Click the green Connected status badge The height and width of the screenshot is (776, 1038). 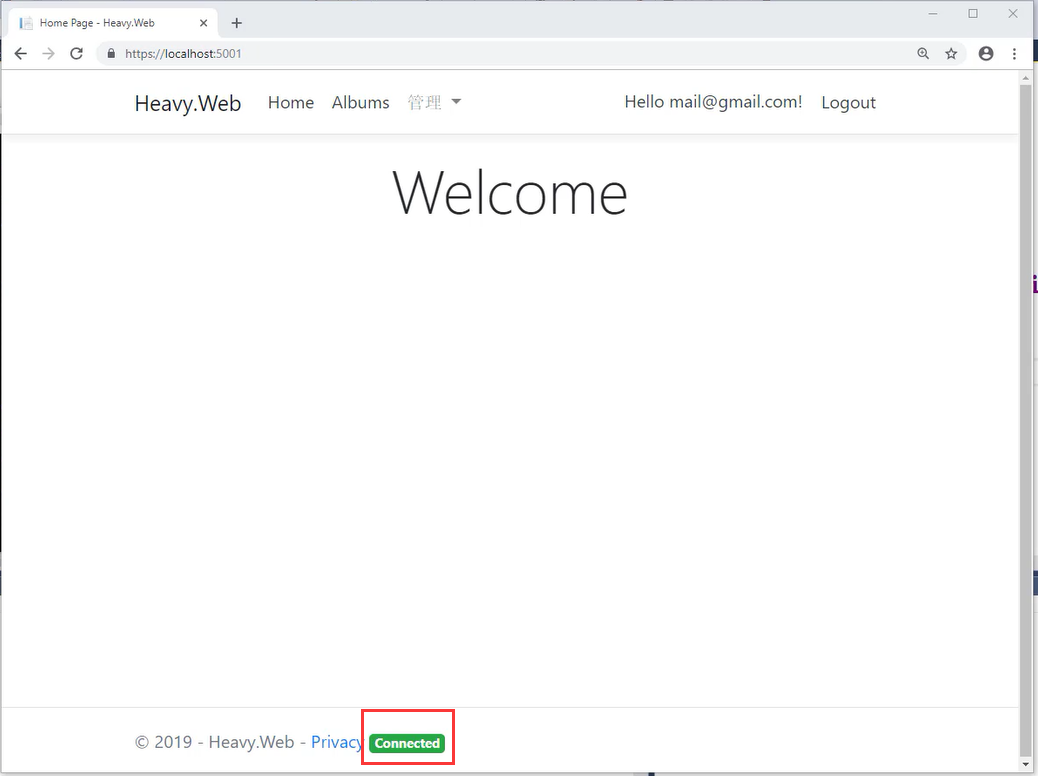click(407, 743)
